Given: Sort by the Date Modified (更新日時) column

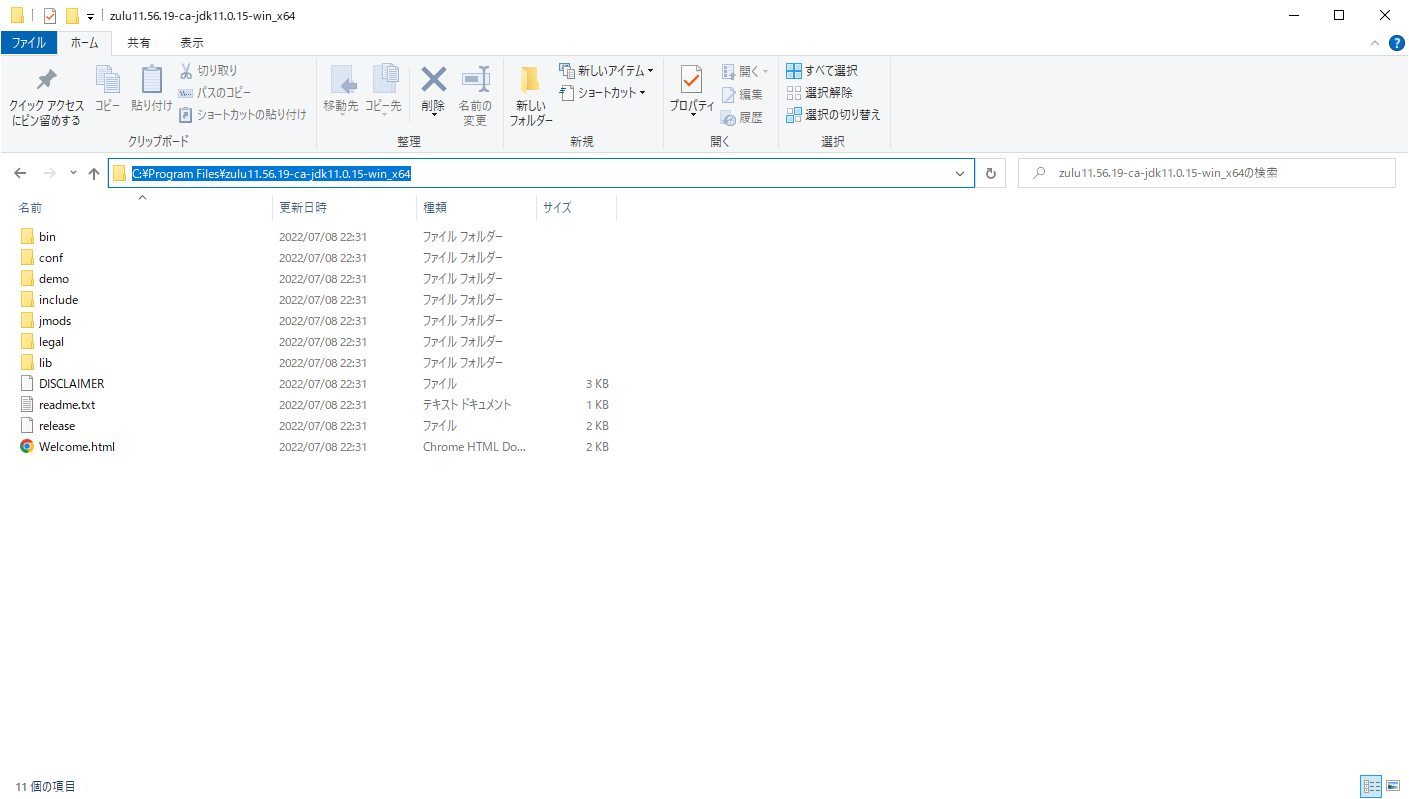Looking at the screenshot, I should [344, 207].
